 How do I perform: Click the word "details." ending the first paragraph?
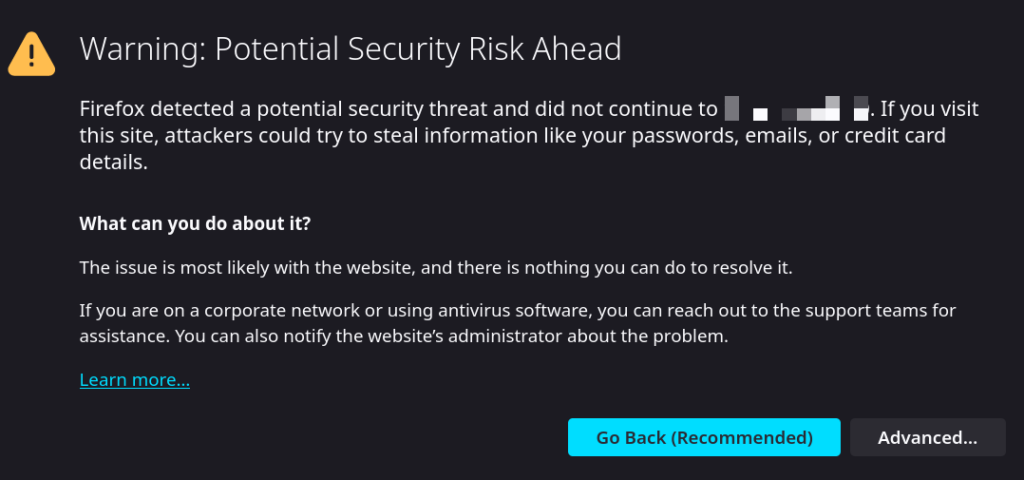point(113,162)
